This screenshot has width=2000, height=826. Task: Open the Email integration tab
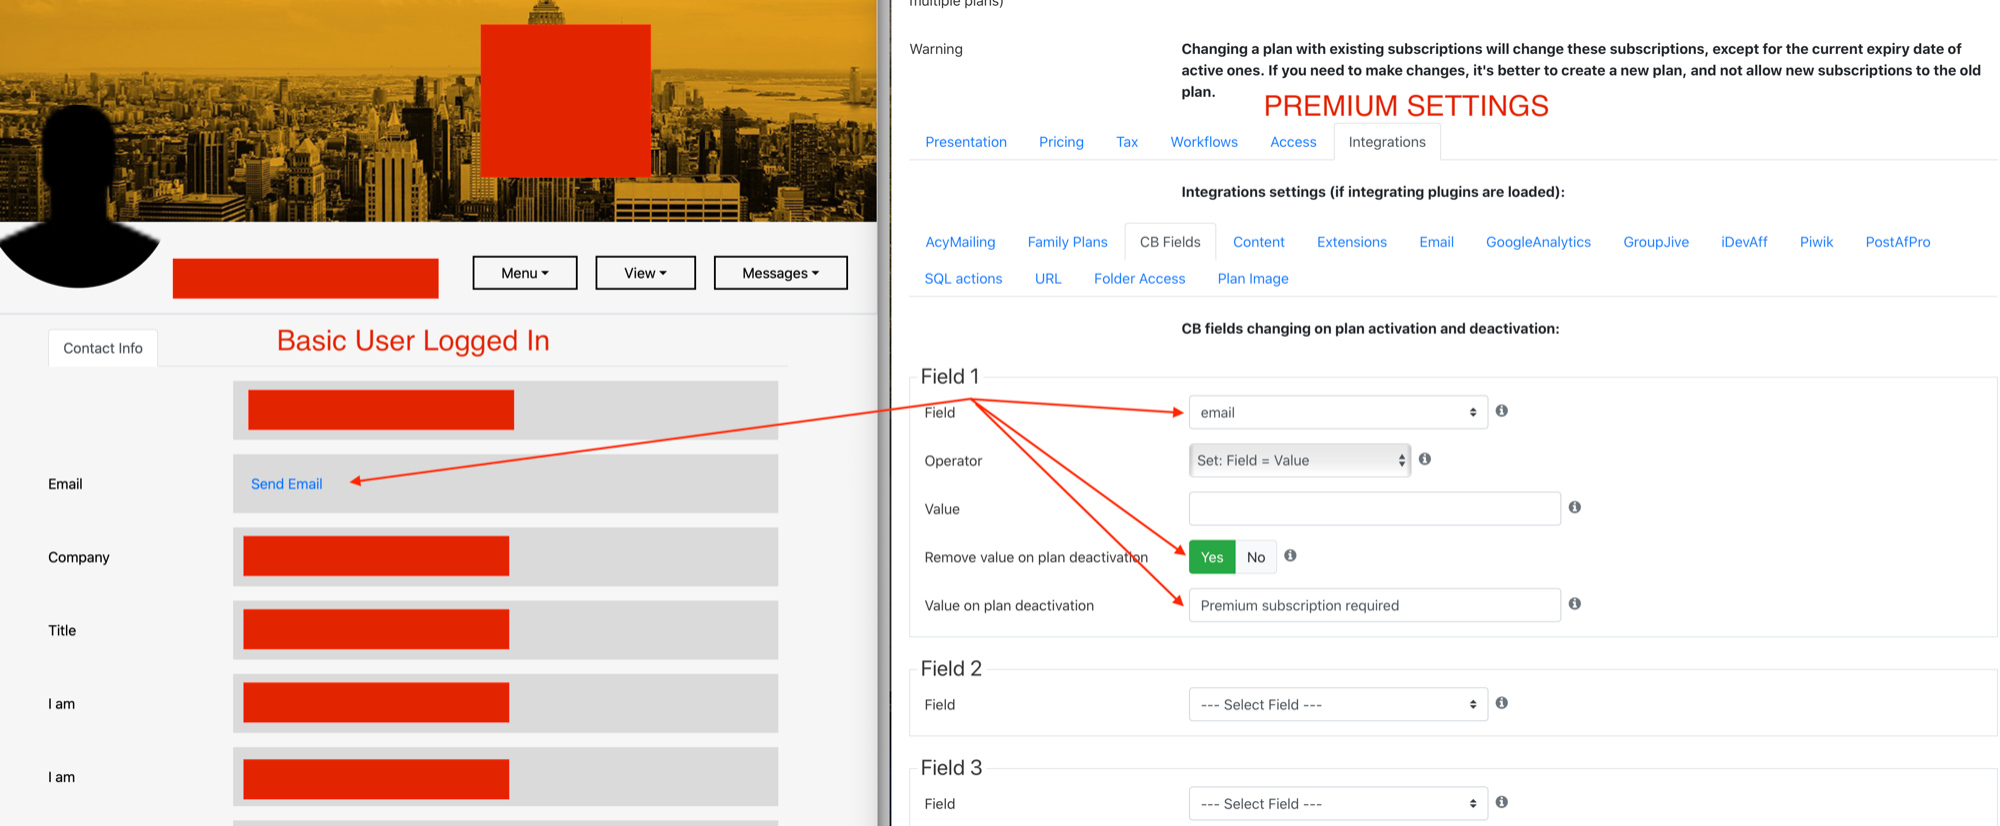(1436, 242)
